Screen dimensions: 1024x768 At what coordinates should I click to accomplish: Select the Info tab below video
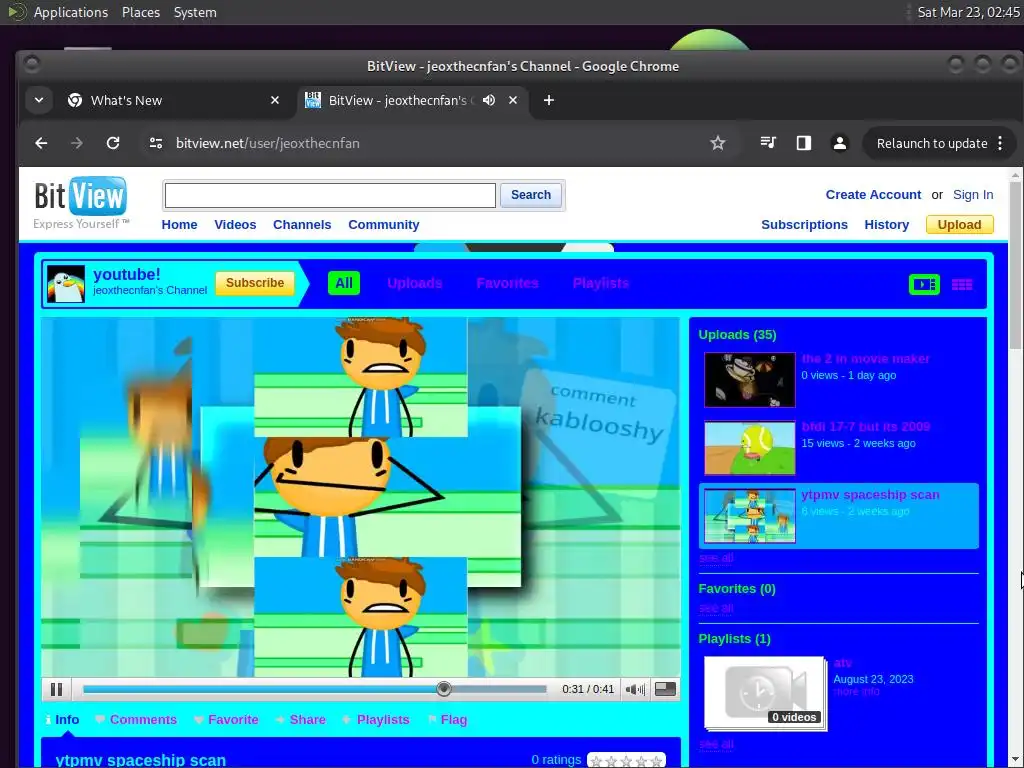pyautogui.click(x=62, y=720)
